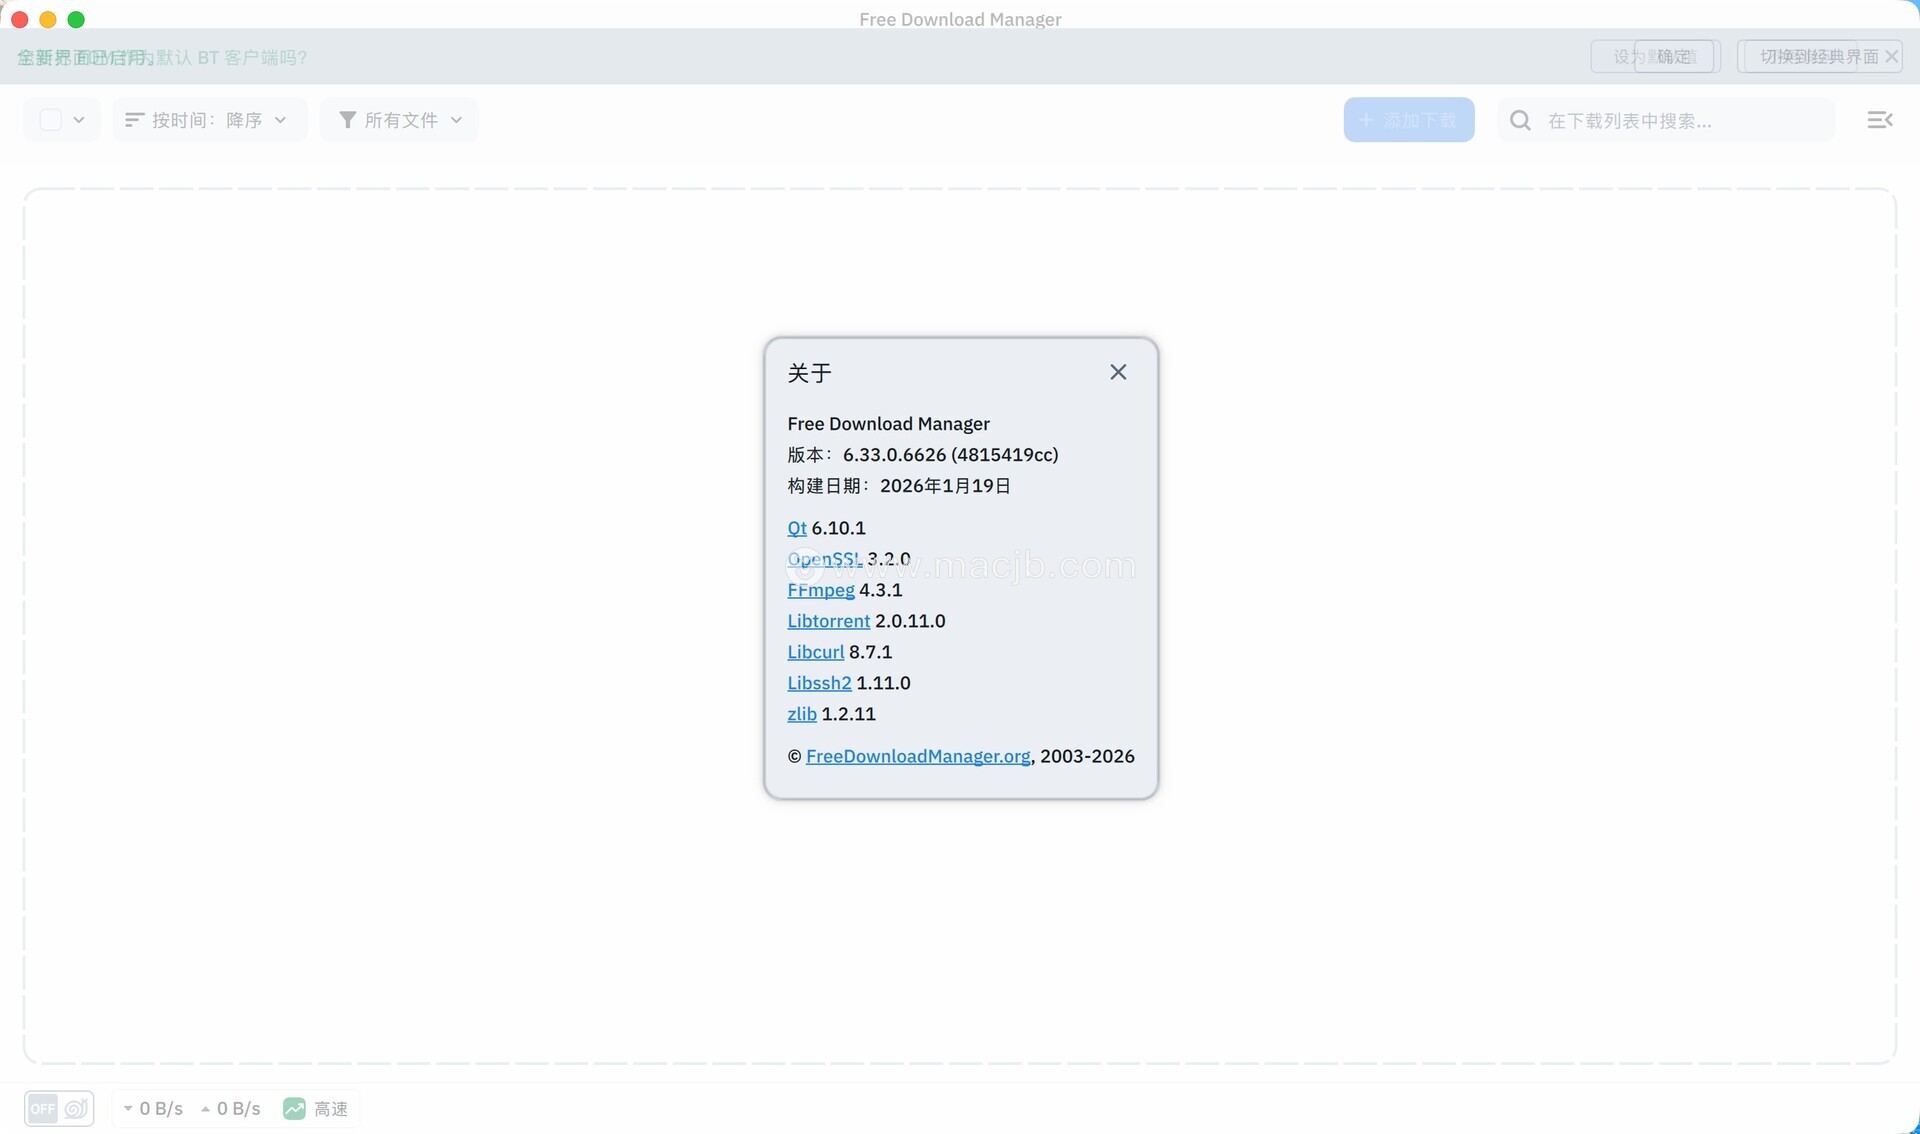Click the Add download (添加下载) button

coord(1408,120)
